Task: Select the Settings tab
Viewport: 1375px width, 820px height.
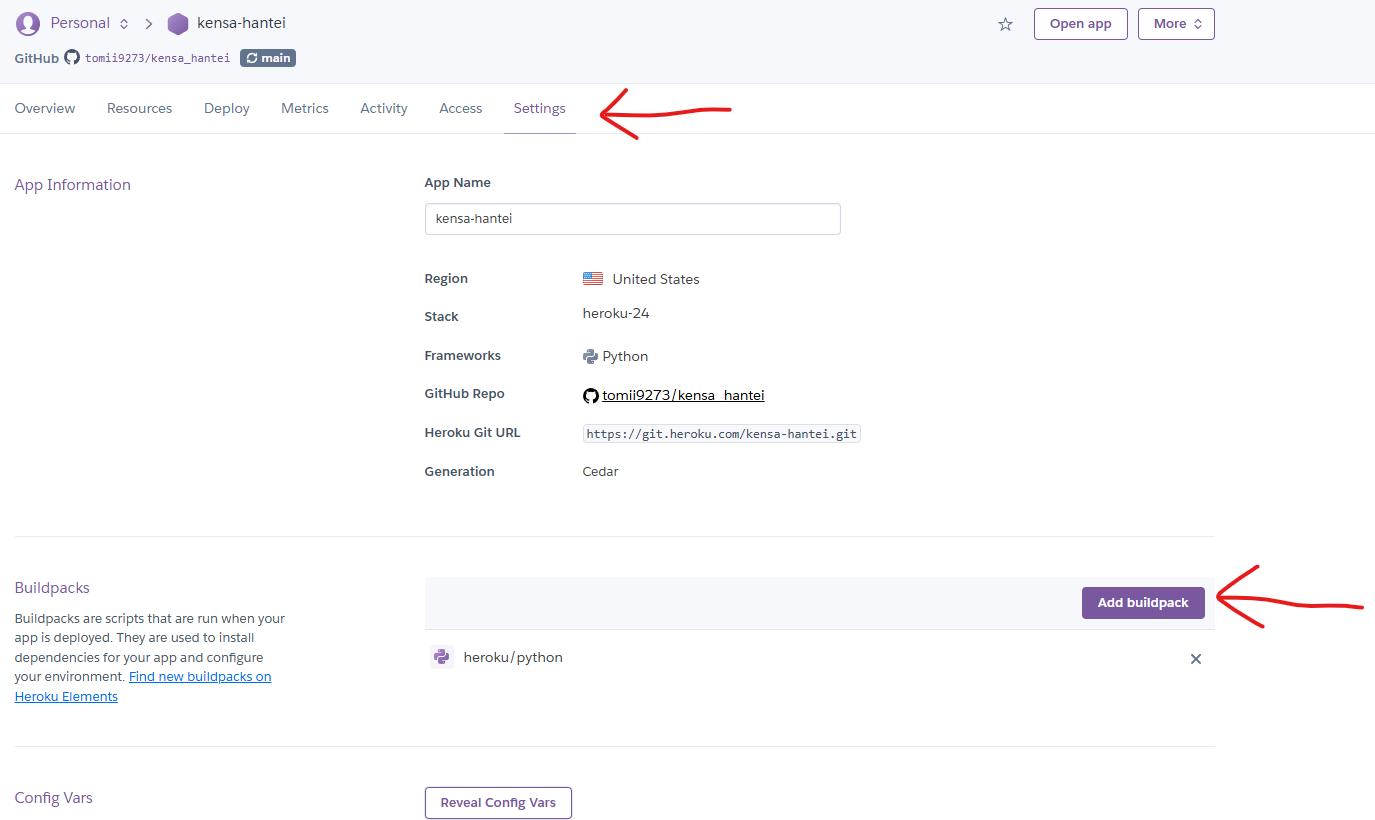Action: [540, 108]
